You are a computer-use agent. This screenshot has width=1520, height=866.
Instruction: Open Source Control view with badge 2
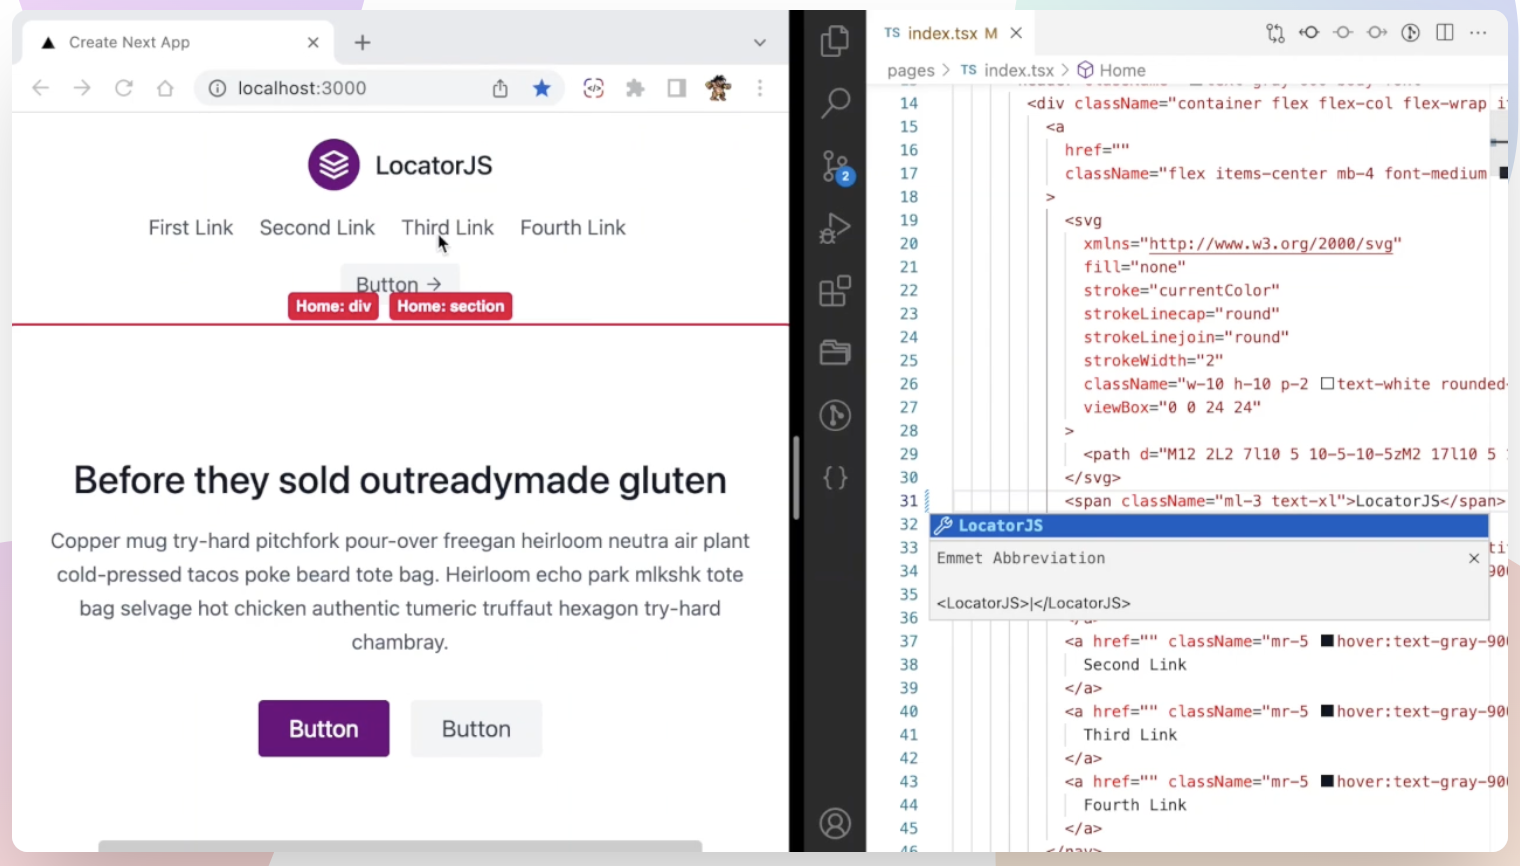coord(835,167)
